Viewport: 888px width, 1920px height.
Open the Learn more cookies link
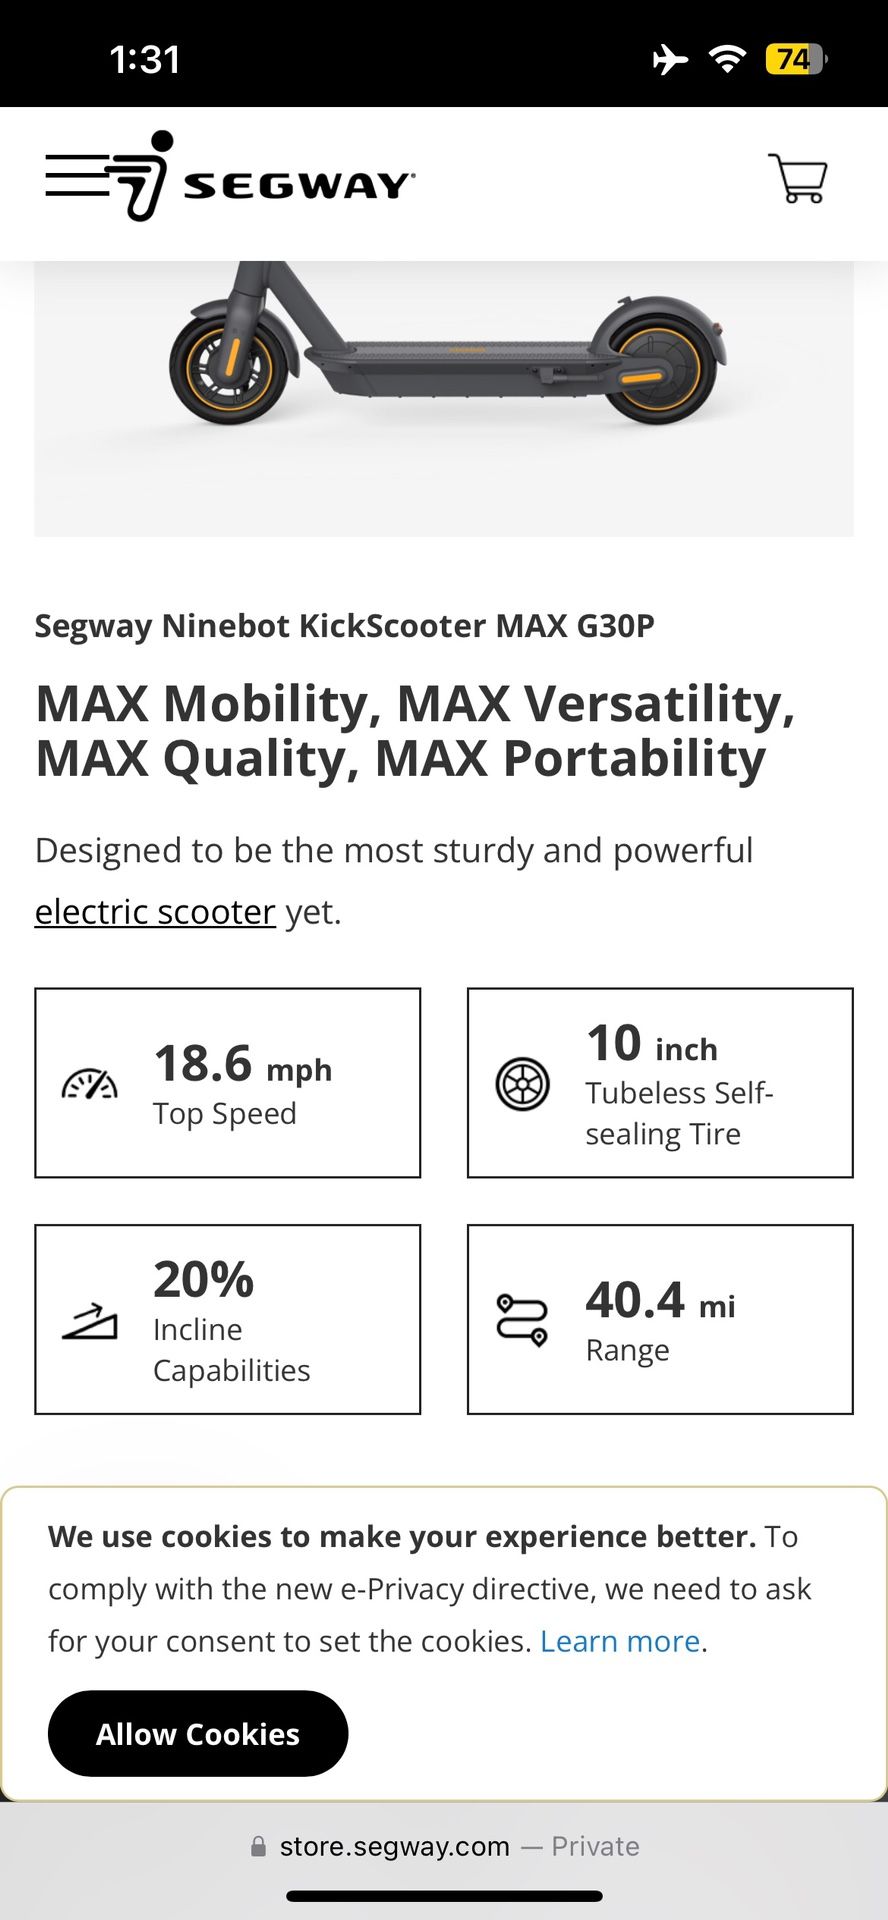pyautogui.click(x=619, y=1641)
